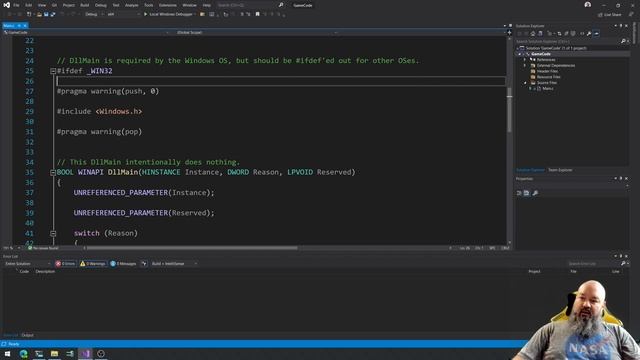Viewport: 640px width, 360px height.
Task: Click the Error List filter icon
Action: click(x=144, y=264)
